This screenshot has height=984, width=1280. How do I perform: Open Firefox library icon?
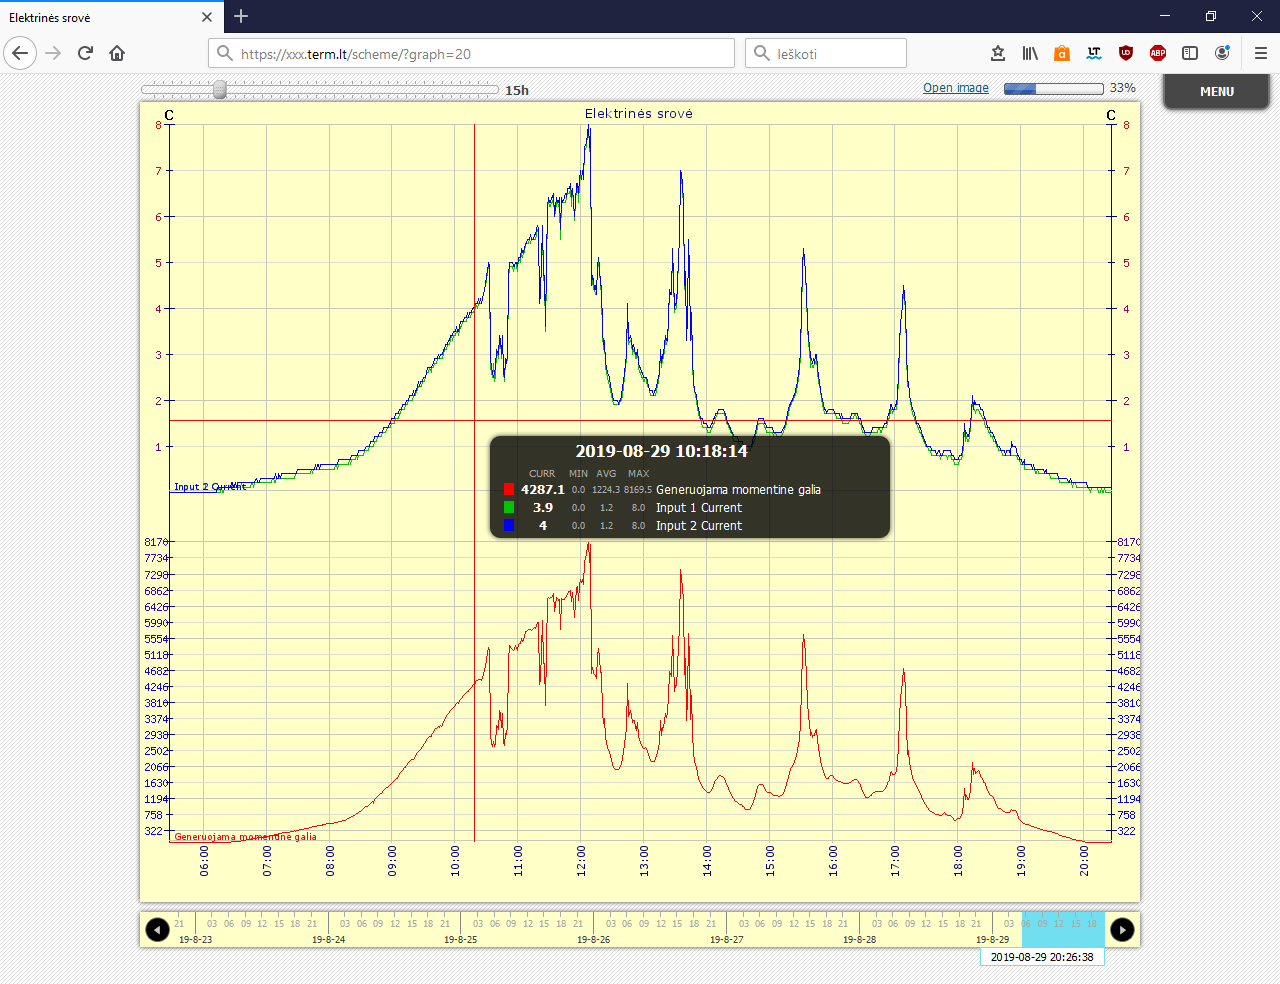(x=1030, y=53)
